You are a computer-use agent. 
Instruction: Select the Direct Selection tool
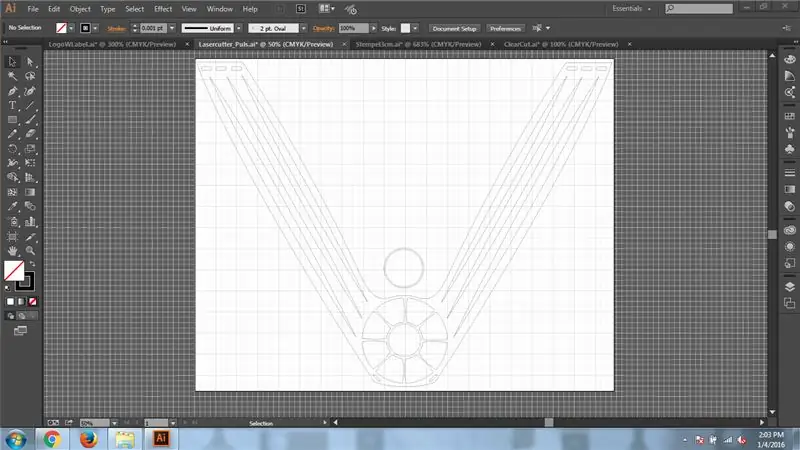pyautogui.click(x=30, y=62)
